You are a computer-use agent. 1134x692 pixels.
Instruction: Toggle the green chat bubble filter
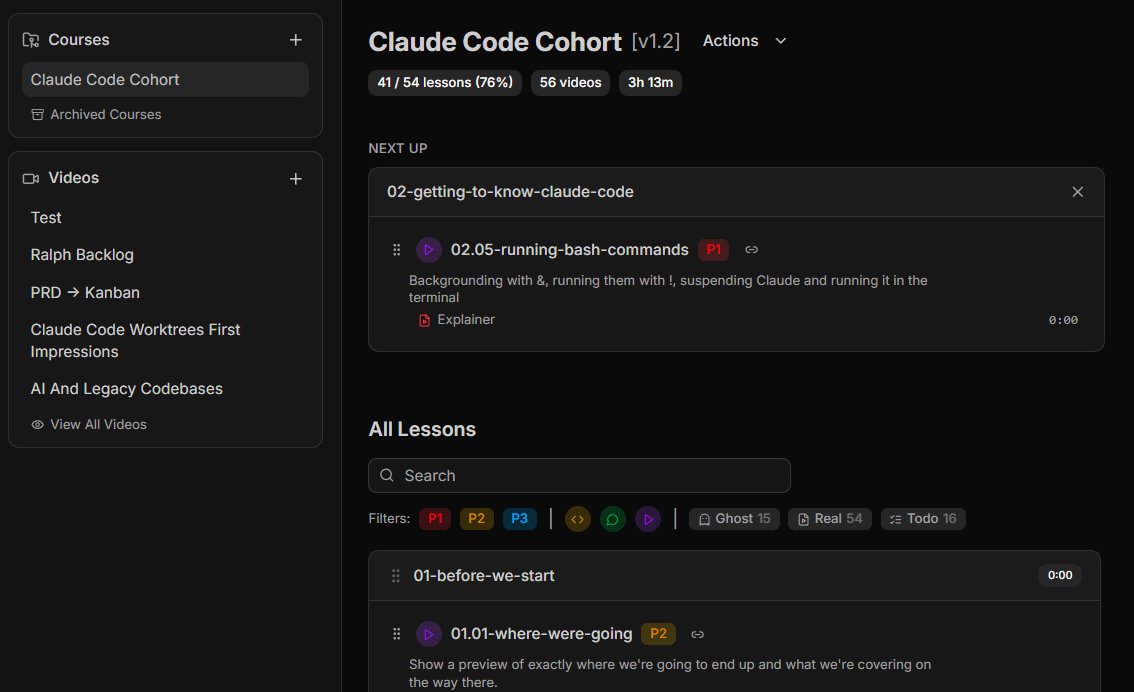[x=613, y=519]
